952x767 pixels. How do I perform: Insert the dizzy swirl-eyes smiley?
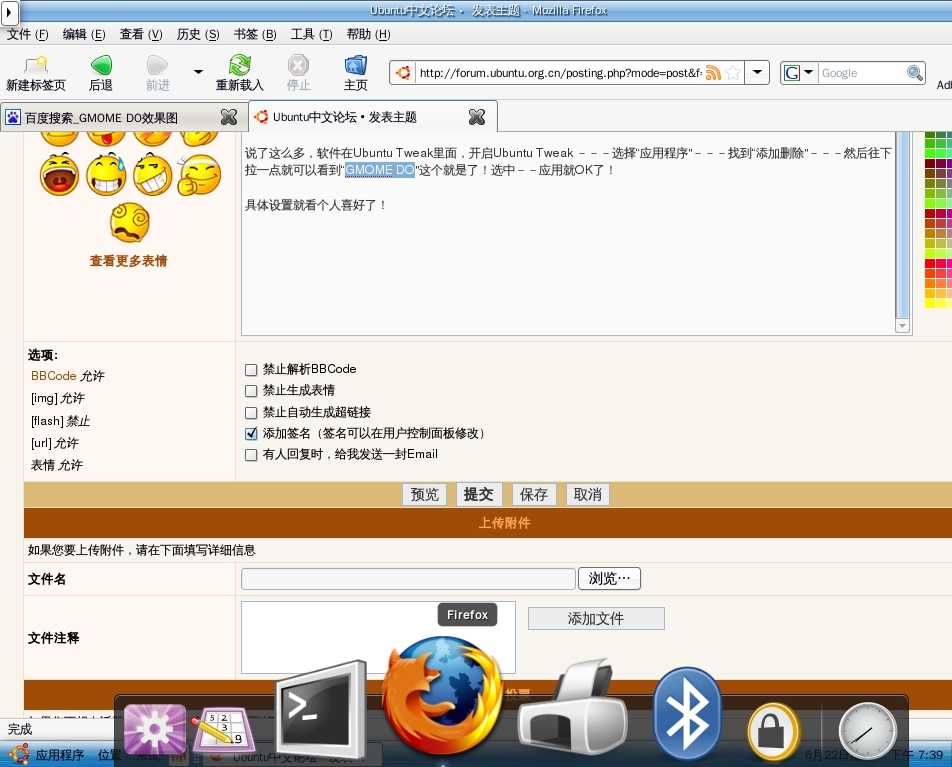[x=130, y=222]
